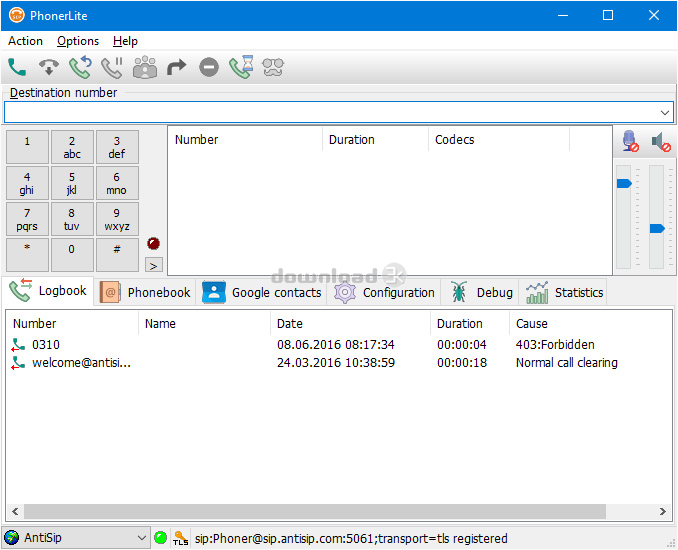Click the redial phone icon
This screenshot has height=550, width=678.
pos(80,67)
